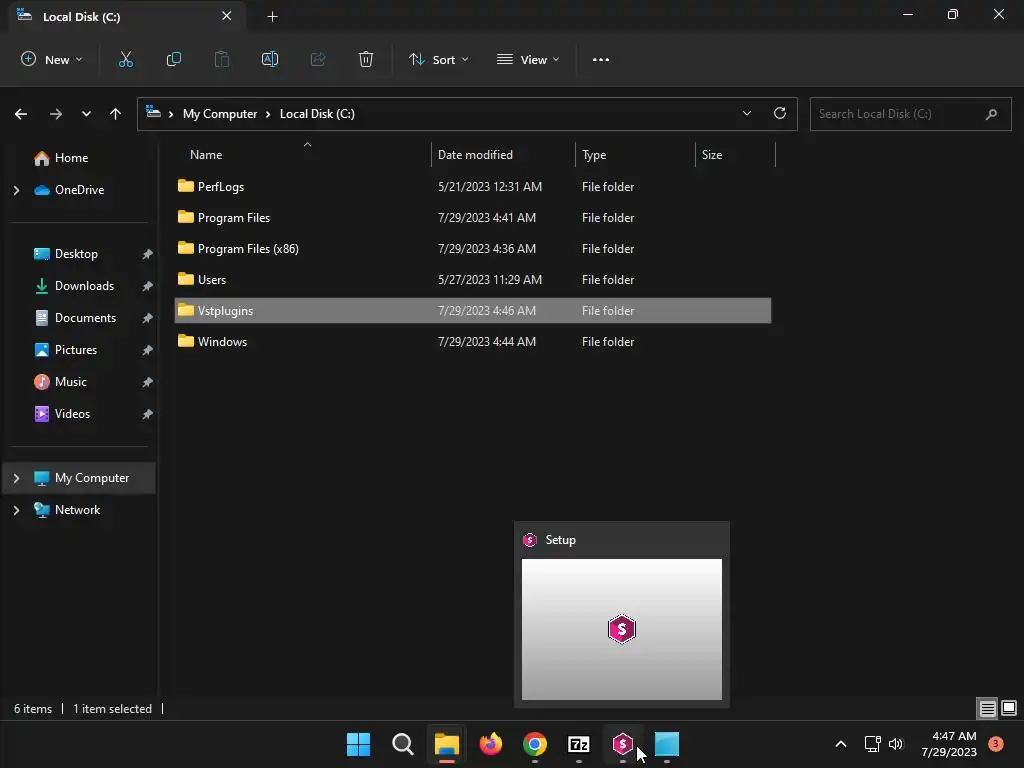Click the Rename icon in toolbar
1024x768 pixels.
coord(270,59)
